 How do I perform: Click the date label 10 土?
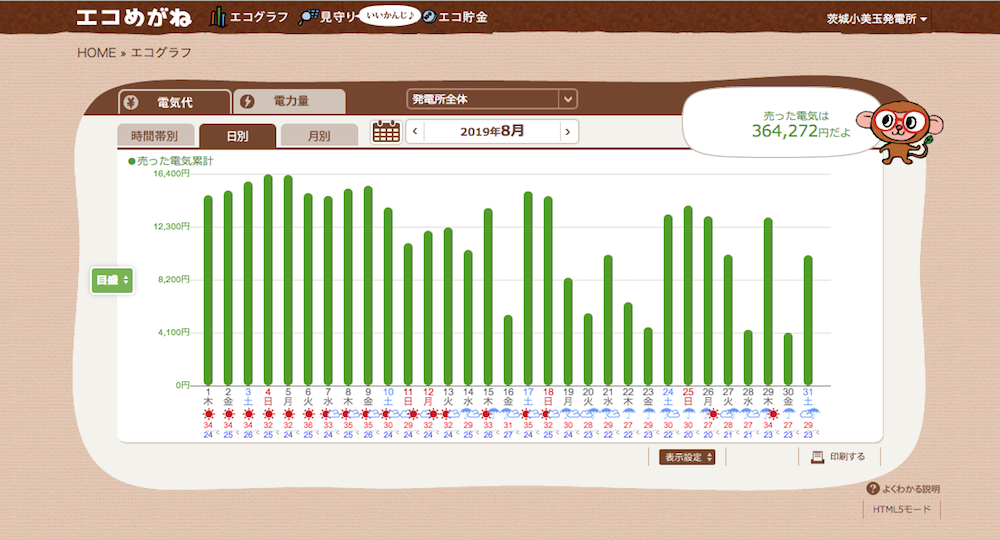click(x=388, y=397)
